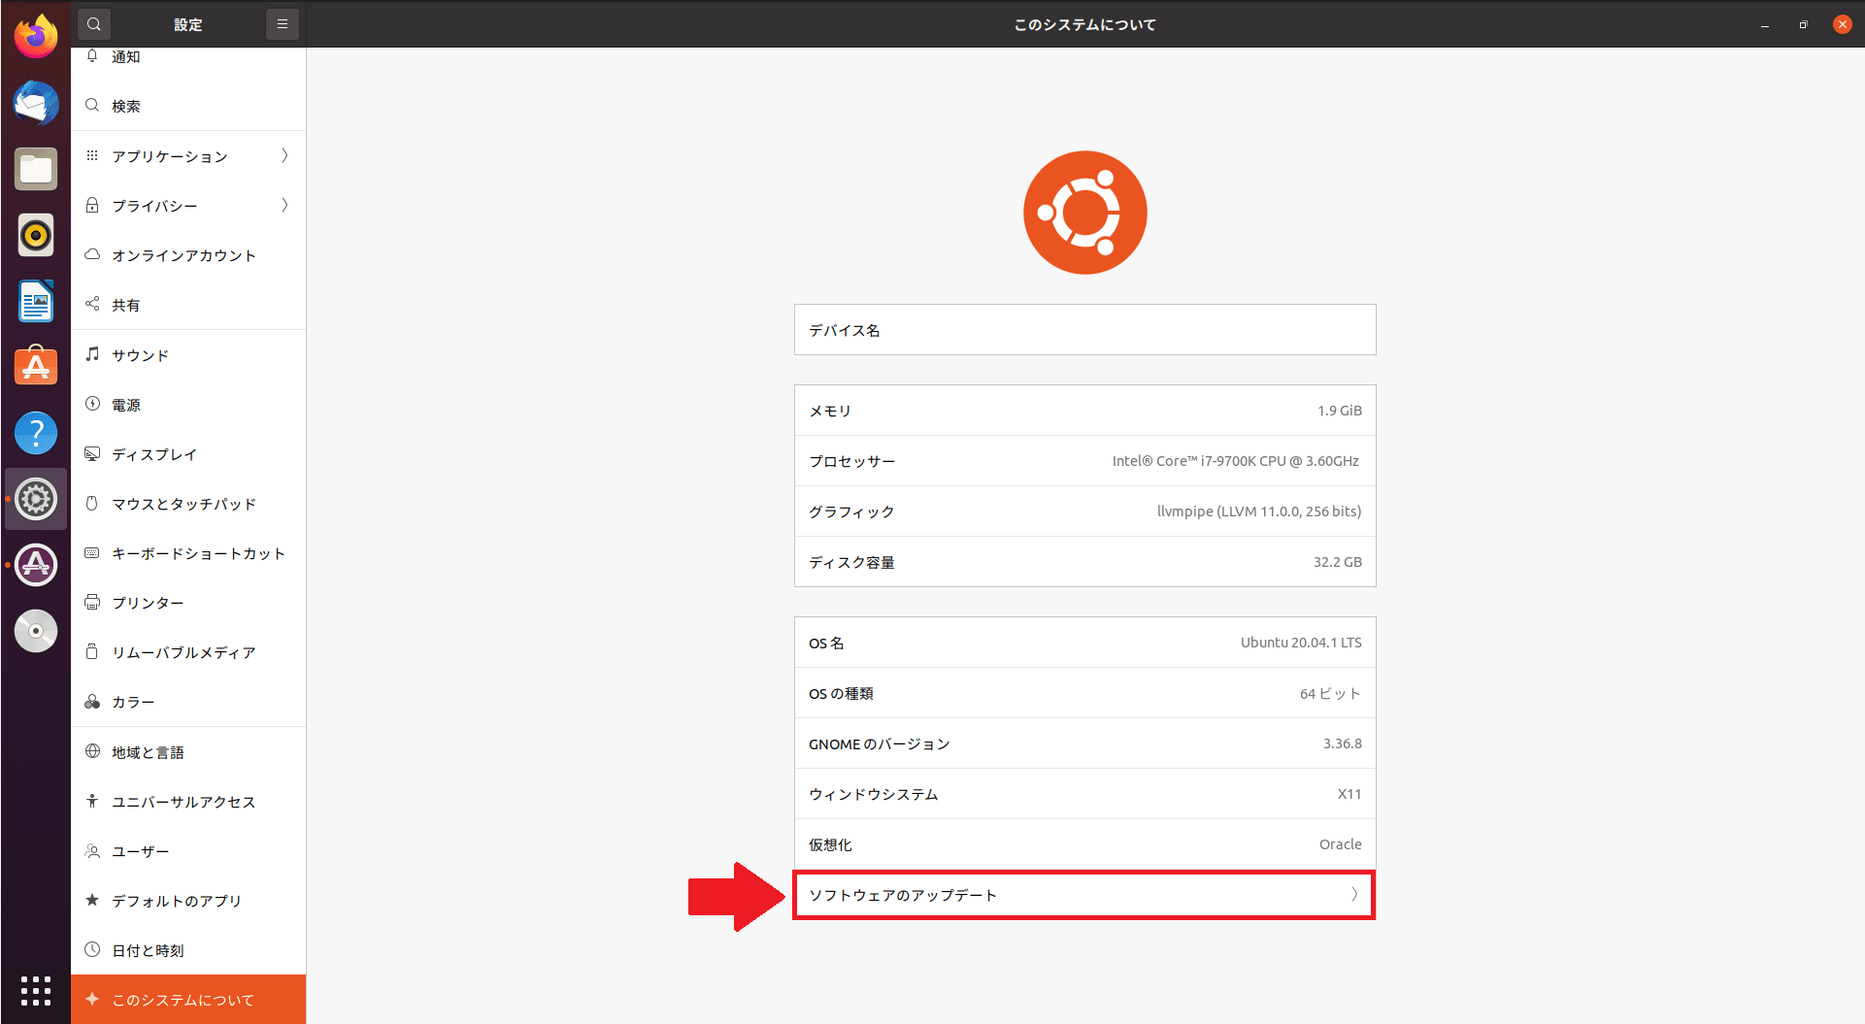Click the Ubuntu logo image
1865x1024 pixels.
1085,212
